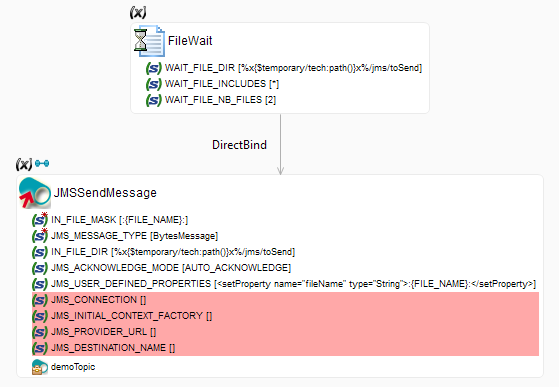Click parameter icon of IN_FILE_DIR
The height and width of the screenshot is (387, 559).
pyautogui.click(x=40, y=252)
